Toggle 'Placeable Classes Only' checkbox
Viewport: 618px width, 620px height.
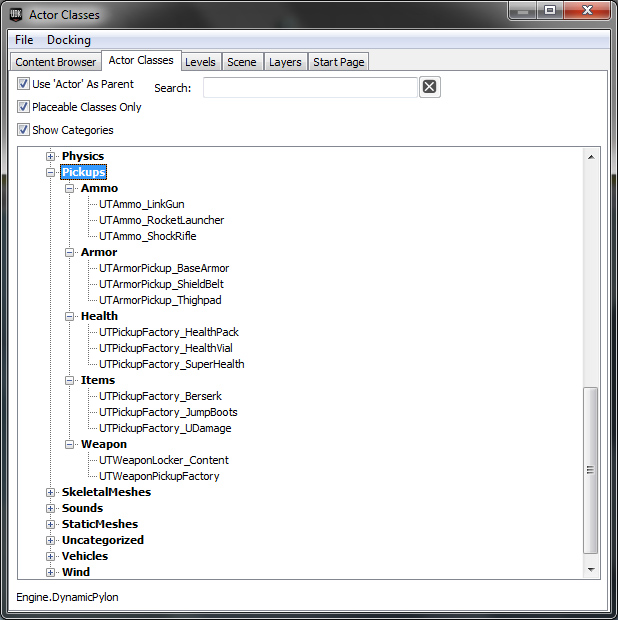(x=23, y=107)
